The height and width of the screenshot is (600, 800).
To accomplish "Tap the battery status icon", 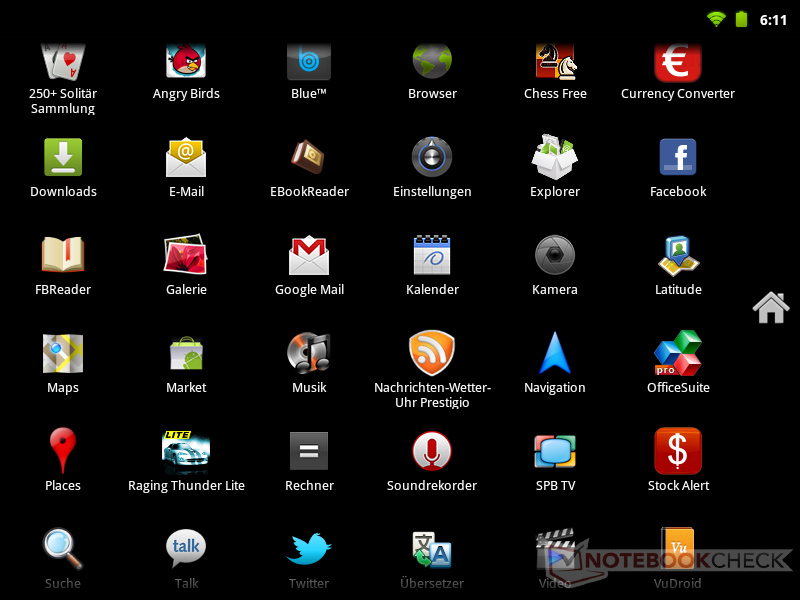I will point(741,19).
